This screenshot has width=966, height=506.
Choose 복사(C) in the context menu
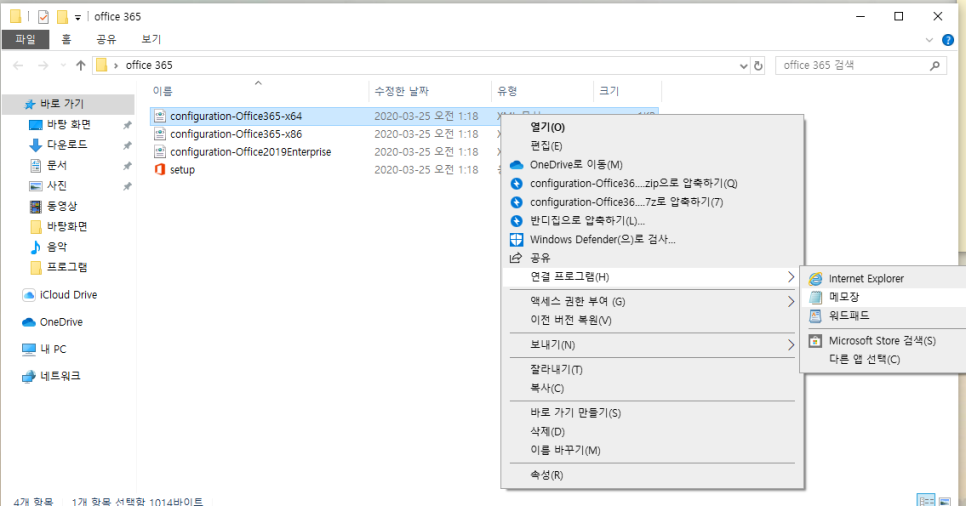(x=653, y=388)
